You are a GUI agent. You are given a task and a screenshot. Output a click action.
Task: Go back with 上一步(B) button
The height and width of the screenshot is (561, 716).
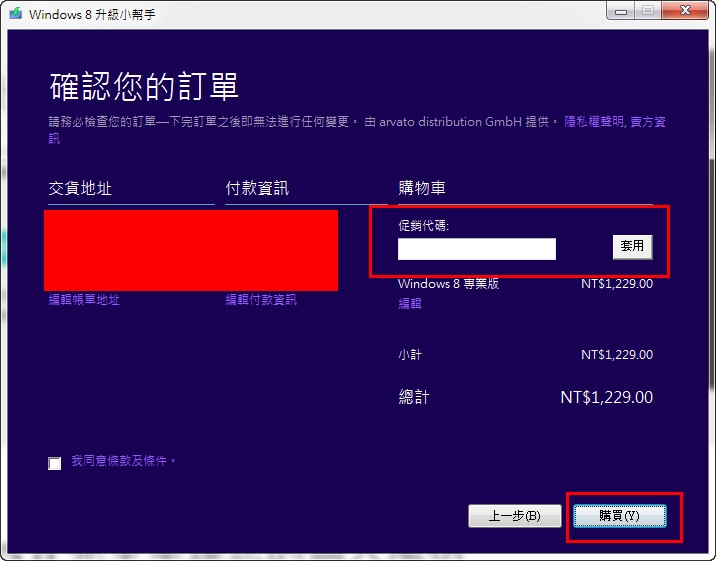[x=515, y=516]
